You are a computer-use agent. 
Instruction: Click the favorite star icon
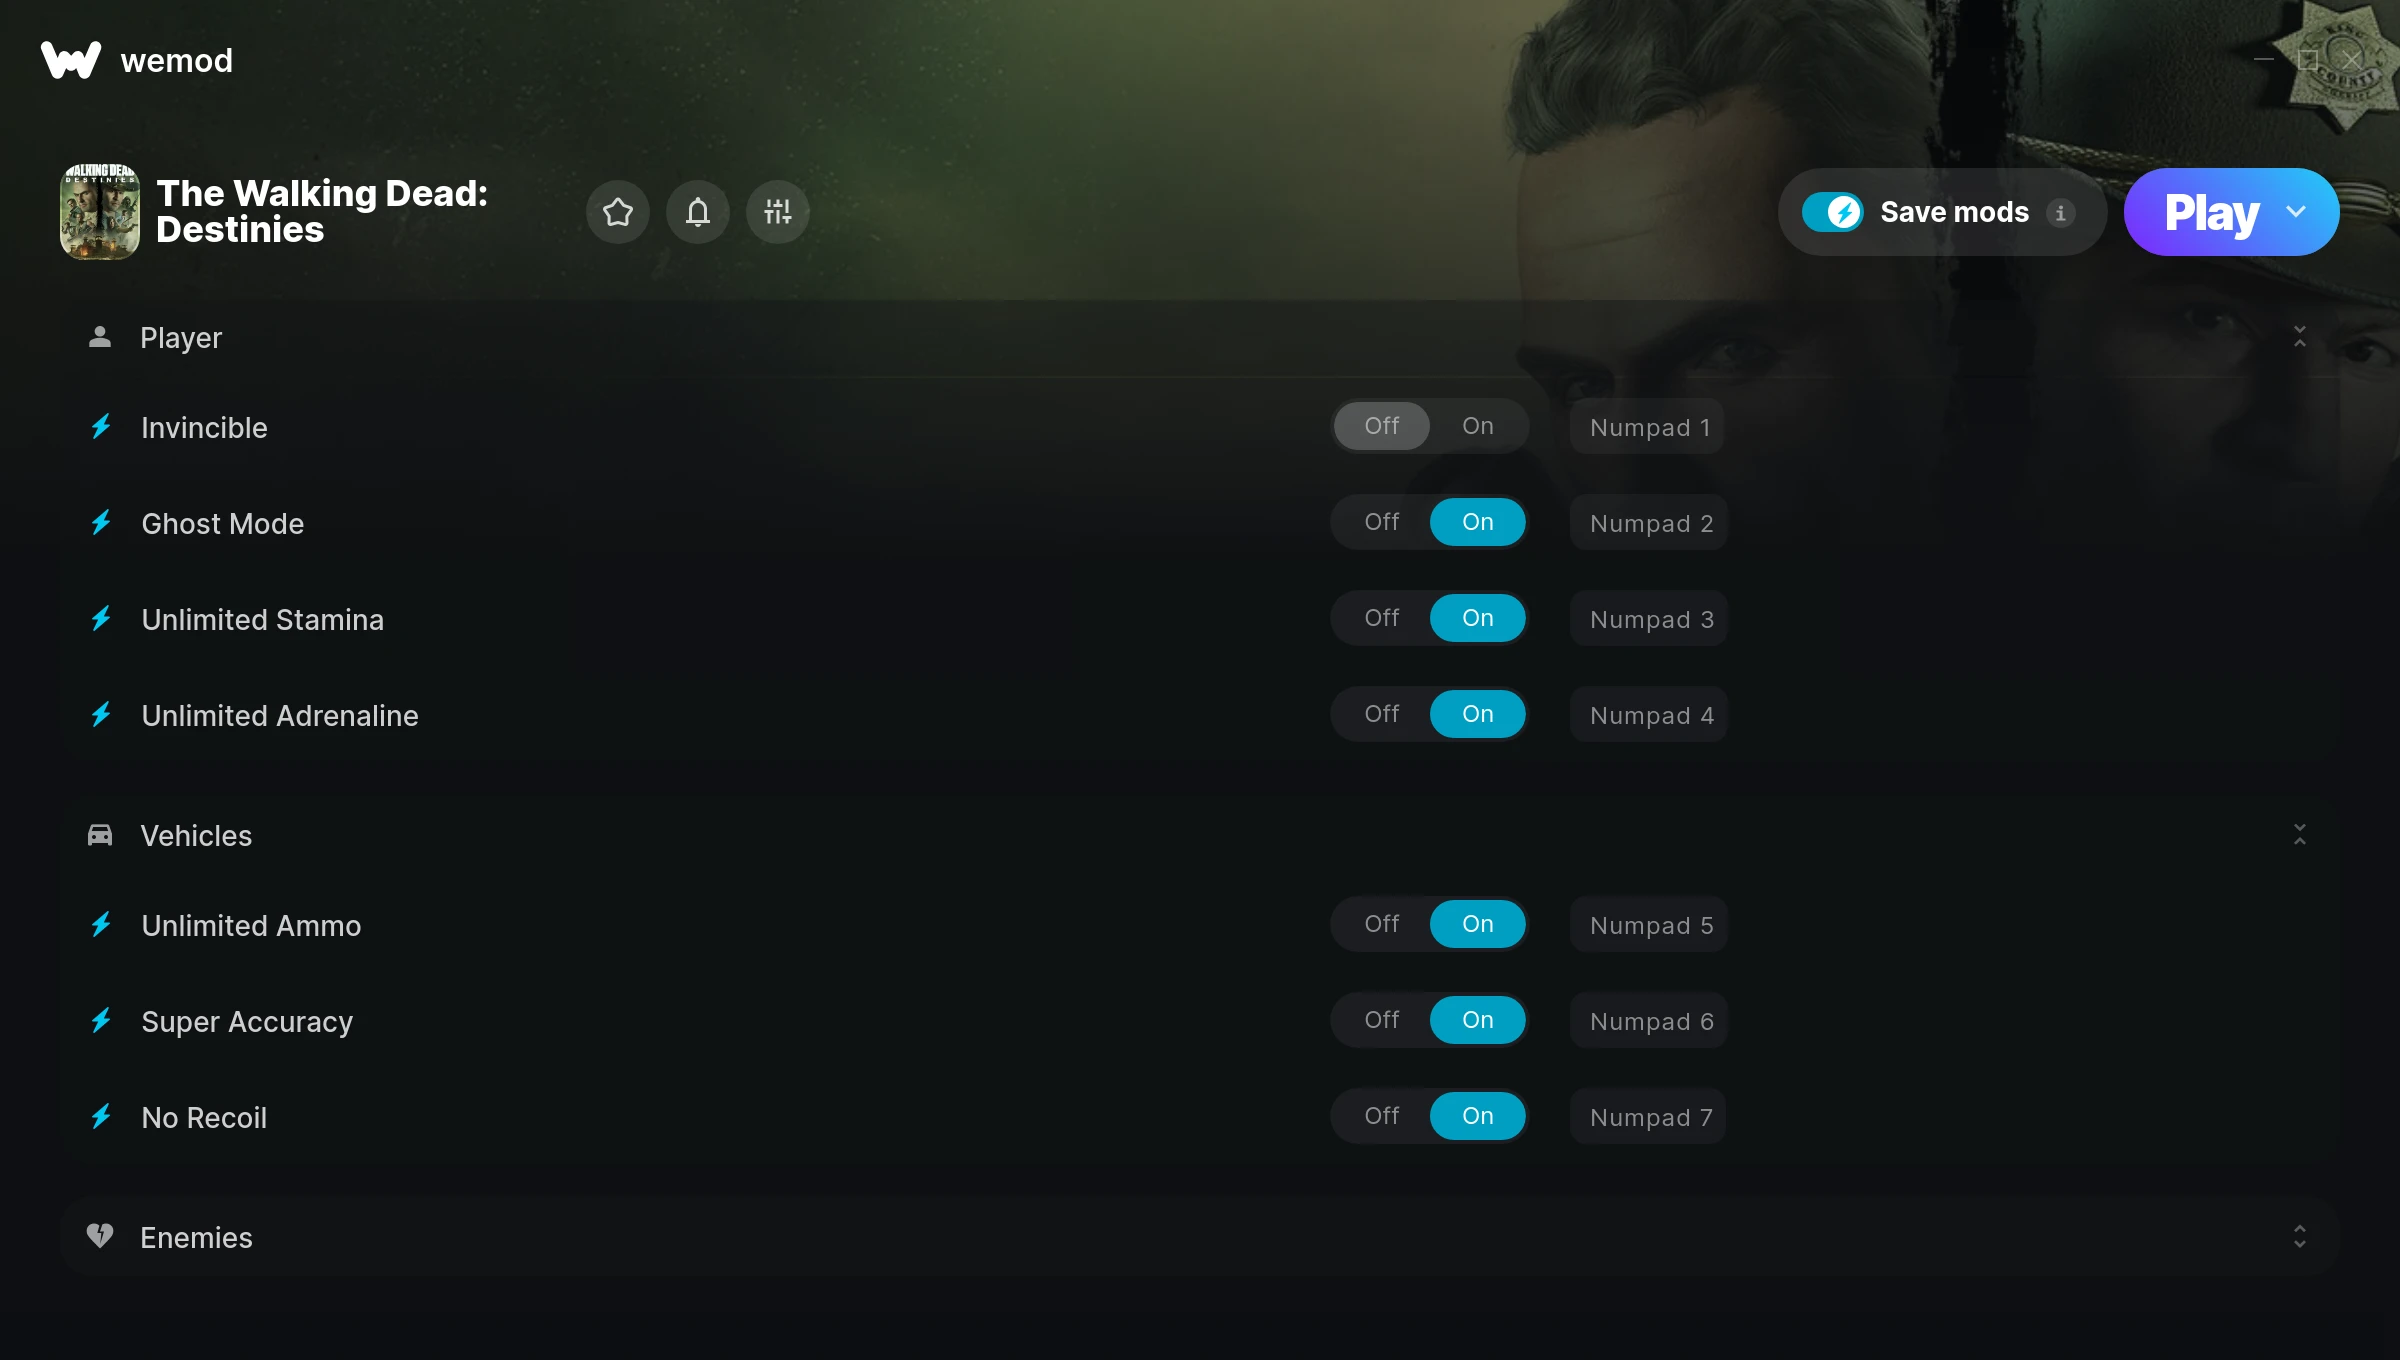(617, 212)
